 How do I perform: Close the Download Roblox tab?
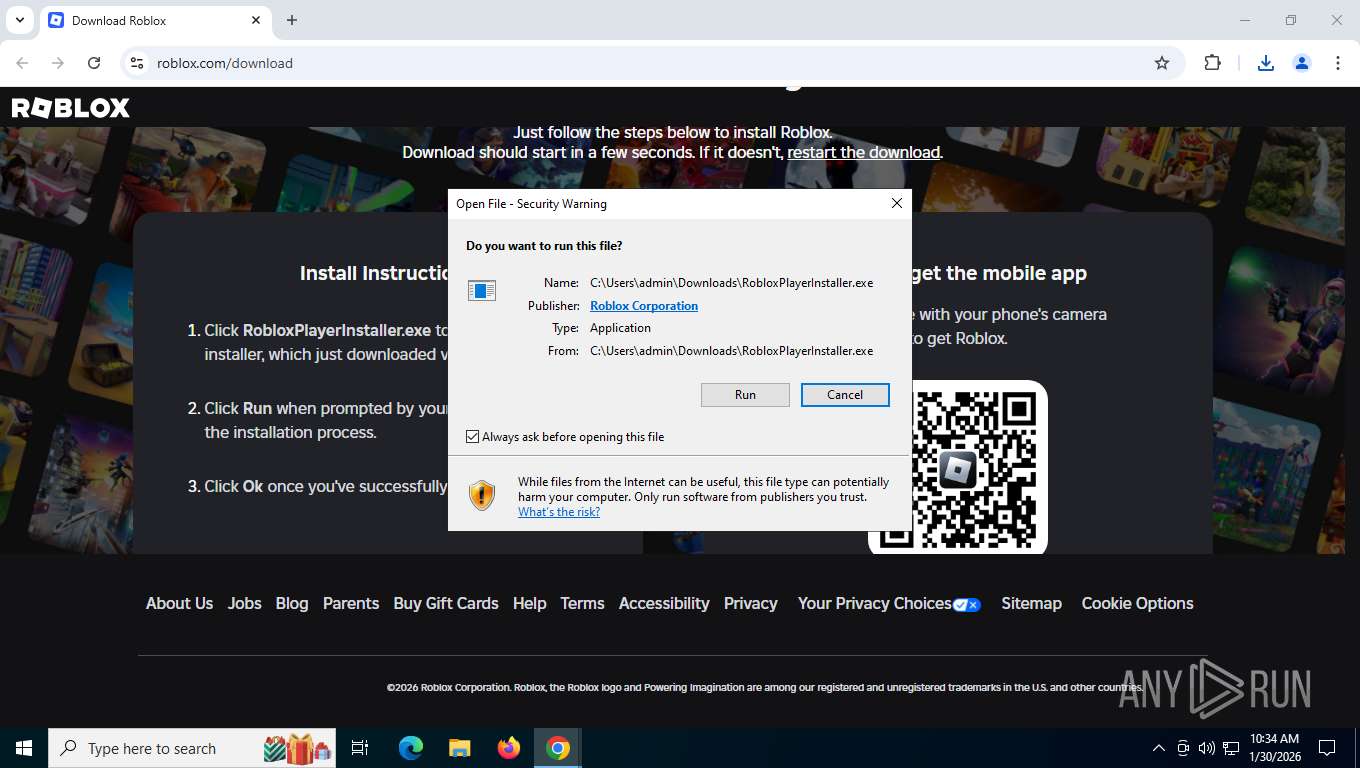256,20
